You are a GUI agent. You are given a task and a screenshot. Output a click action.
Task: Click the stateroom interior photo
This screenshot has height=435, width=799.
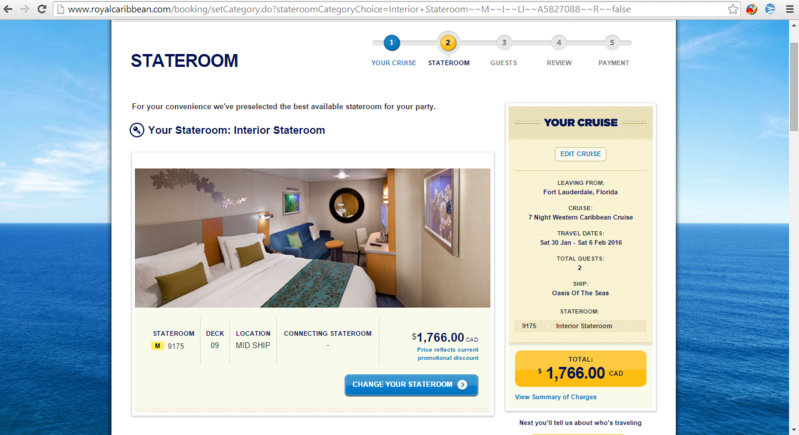coord(312,238)
